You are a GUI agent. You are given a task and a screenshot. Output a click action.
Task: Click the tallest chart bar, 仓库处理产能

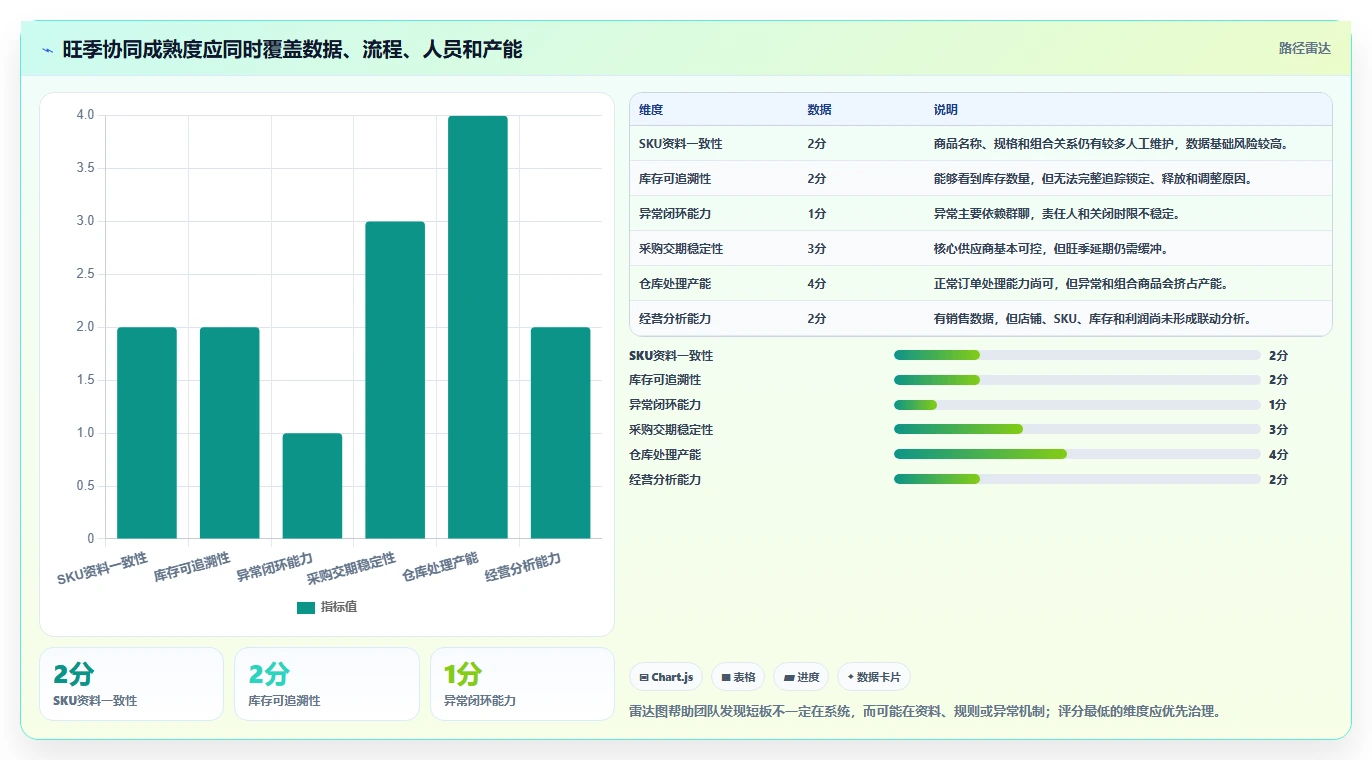(478, 327)
